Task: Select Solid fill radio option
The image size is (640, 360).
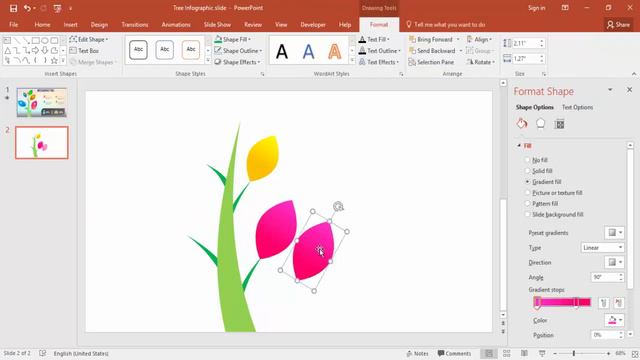Action: point(527,171)
